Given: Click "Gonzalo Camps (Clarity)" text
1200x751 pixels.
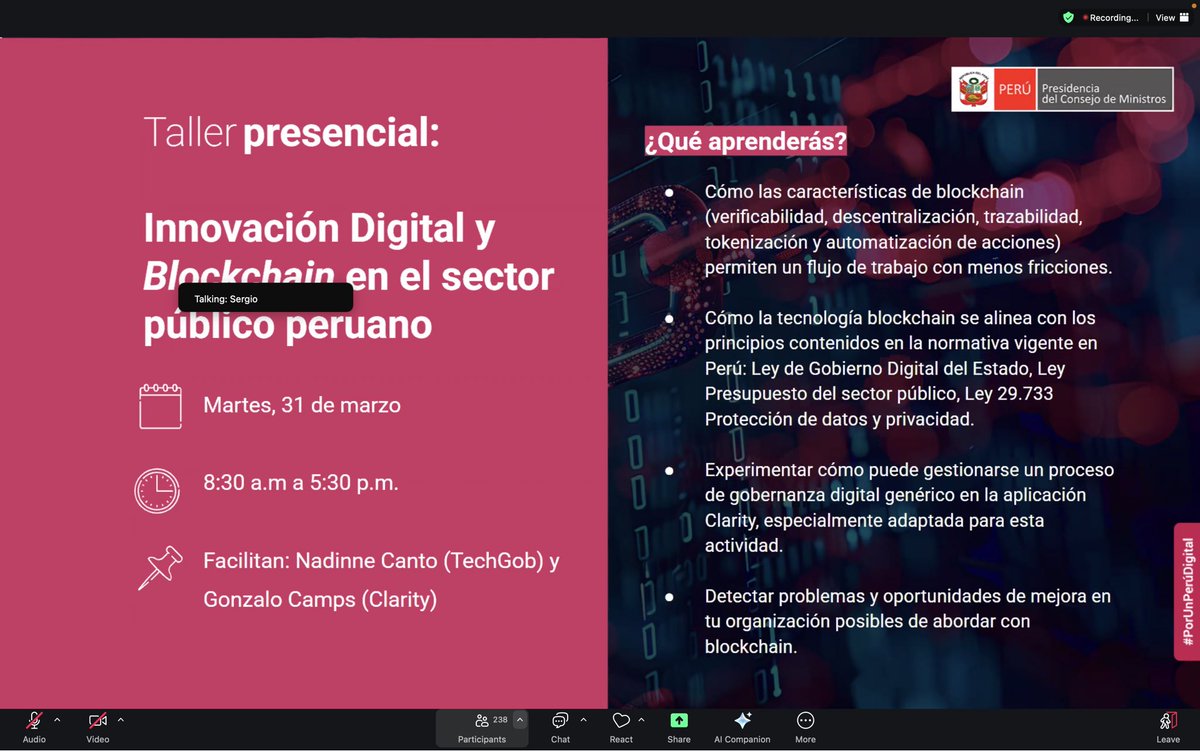Looking at the screenshot, I should pos(320,600).
